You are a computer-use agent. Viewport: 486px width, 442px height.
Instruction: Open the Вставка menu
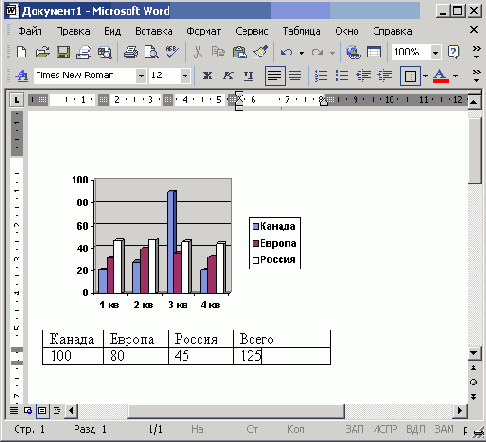coord(154,31)
